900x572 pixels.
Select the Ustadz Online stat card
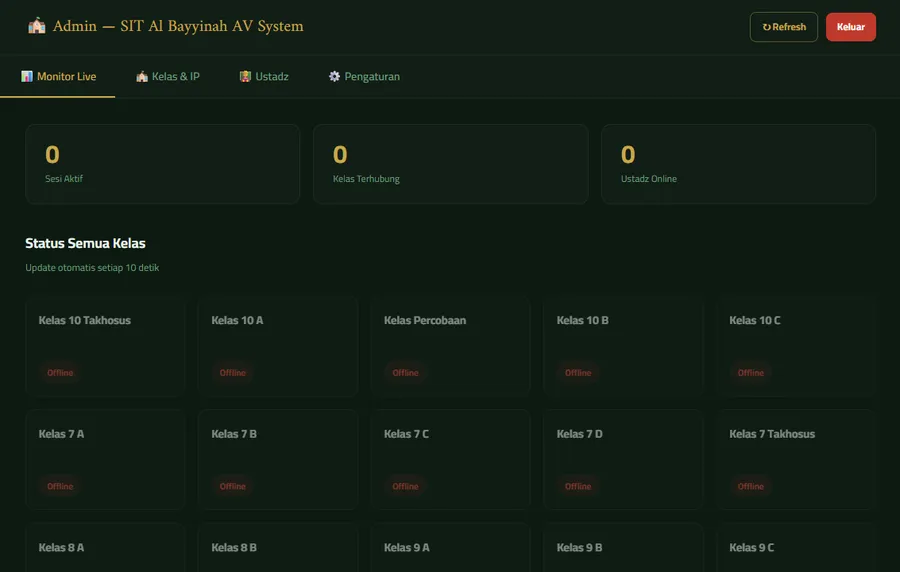[738, 164]
